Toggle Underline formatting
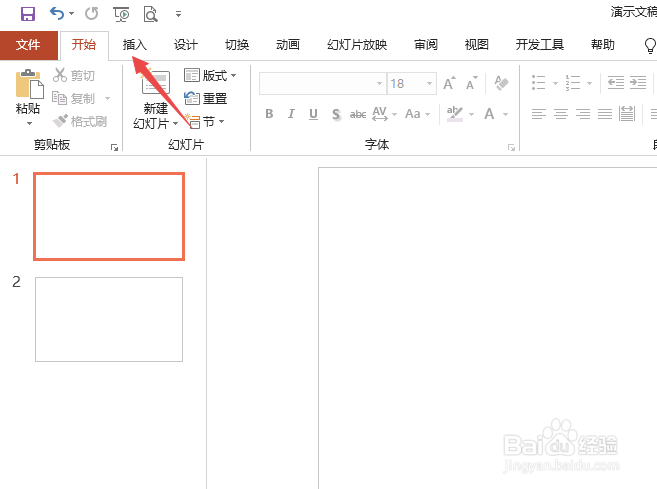Screen dimensions: 657x489 (x=313, y=114)
